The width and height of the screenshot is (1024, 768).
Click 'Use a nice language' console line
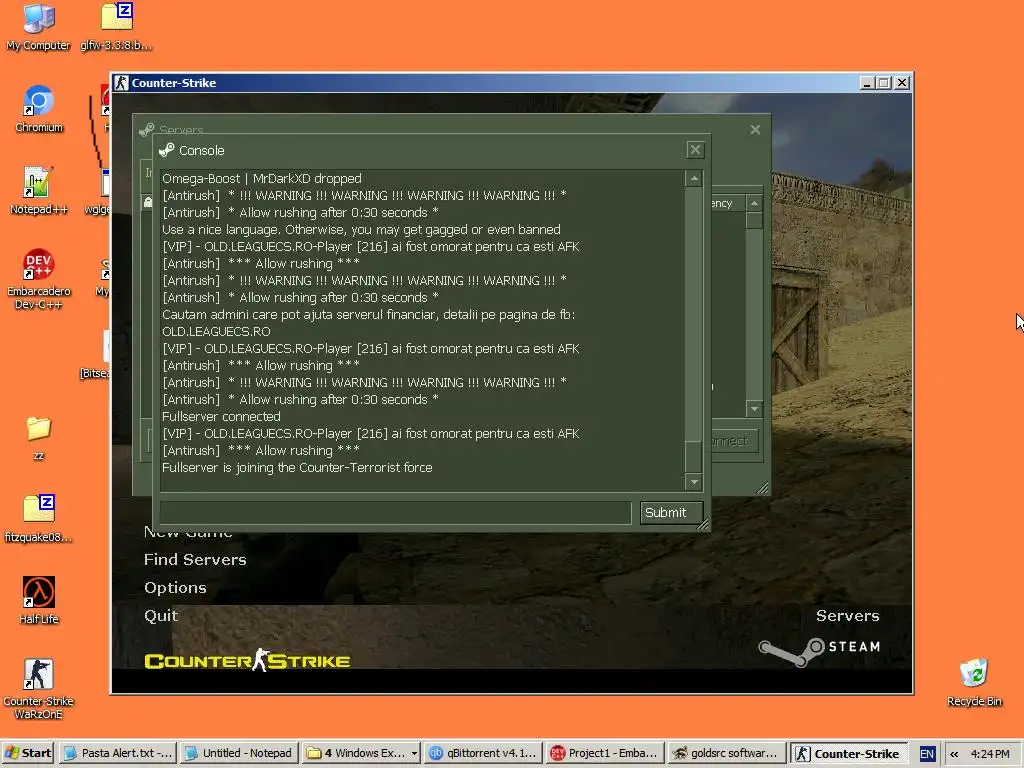361,229
